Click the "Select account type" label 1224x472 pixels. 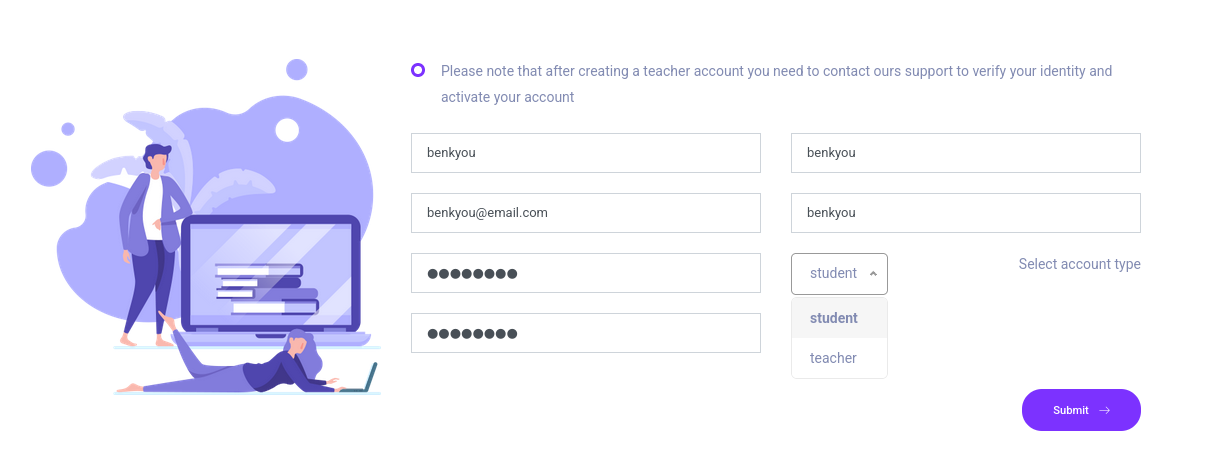coord(1079,264)
